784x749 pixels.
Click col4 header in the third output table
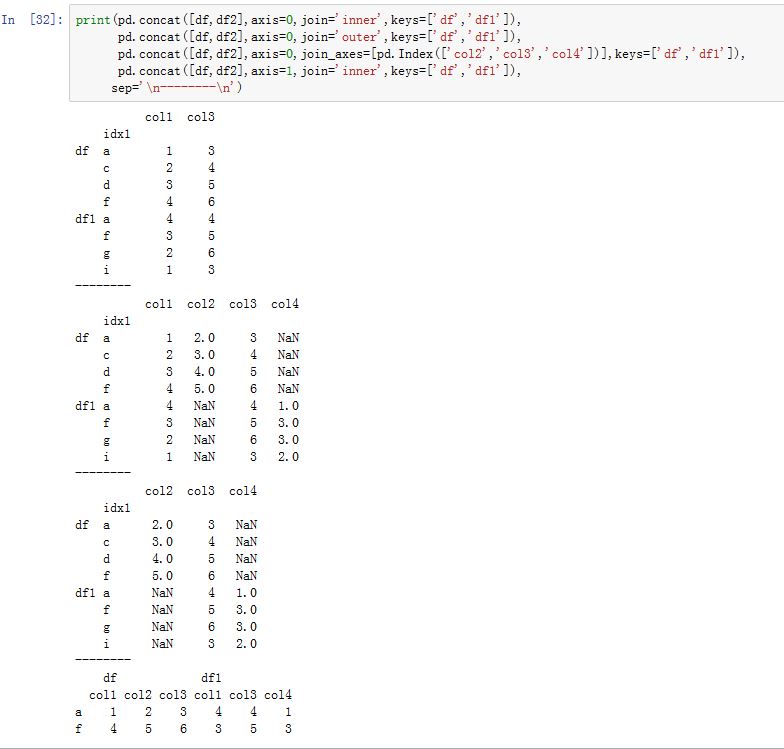click(x=242, y=491)
